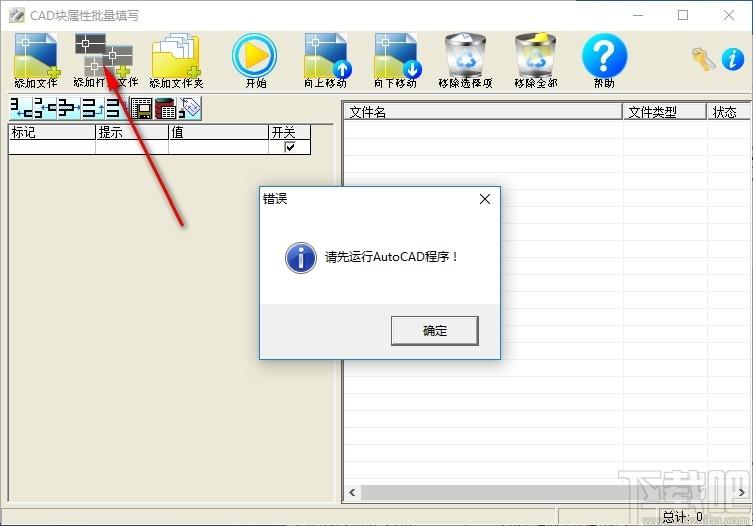Viewport: 753px width, 526px height.
Task: Click the 提示 column header
Action: tap(132, 132)
